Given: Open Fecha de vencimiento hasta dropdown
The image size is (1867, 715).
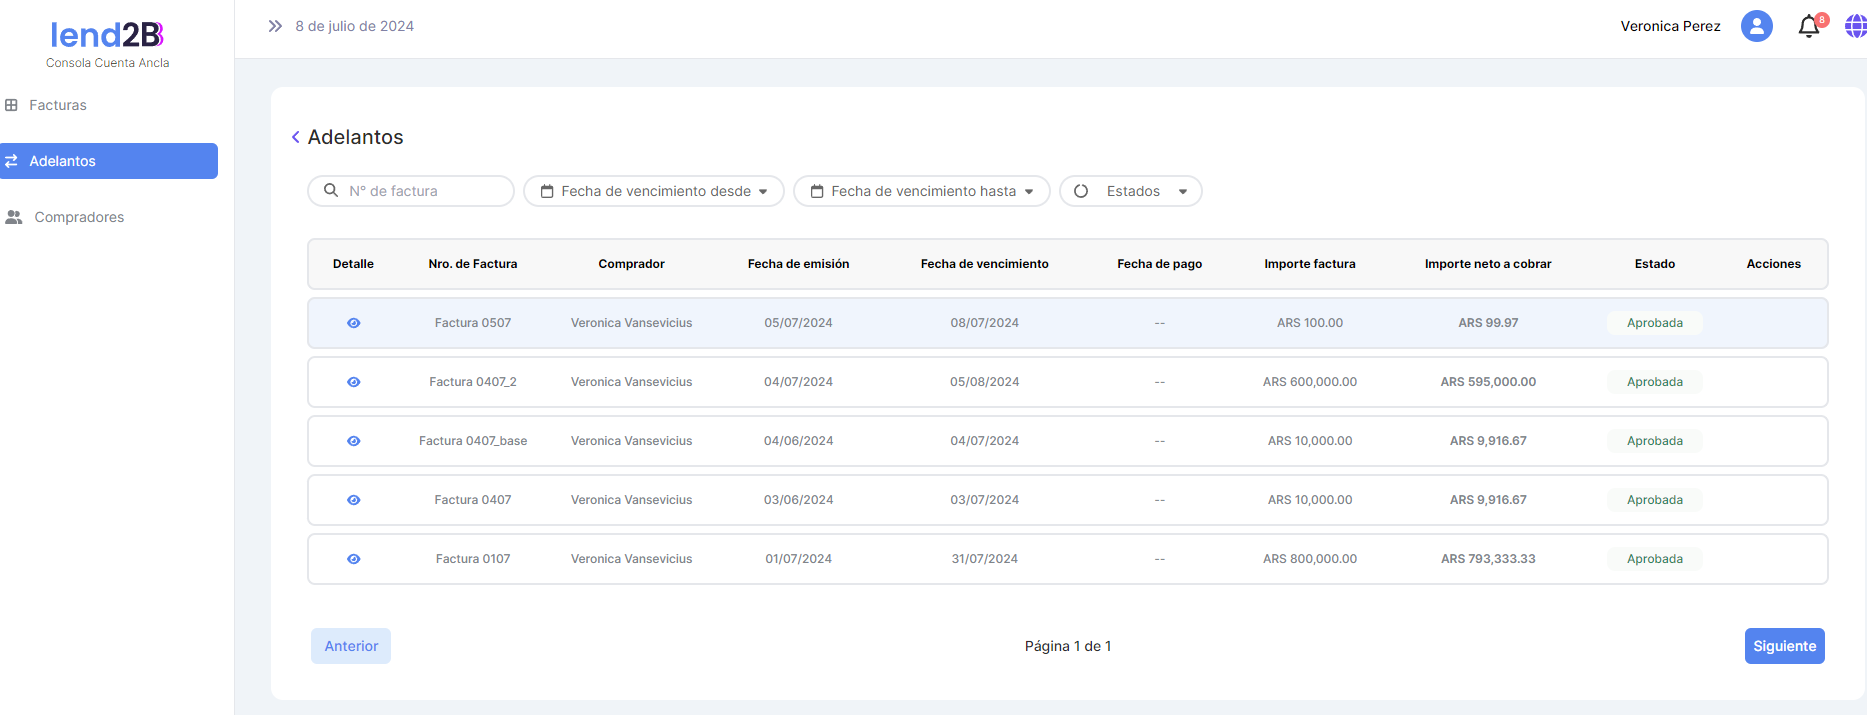Looking at the screenshot, I should 921,191.
